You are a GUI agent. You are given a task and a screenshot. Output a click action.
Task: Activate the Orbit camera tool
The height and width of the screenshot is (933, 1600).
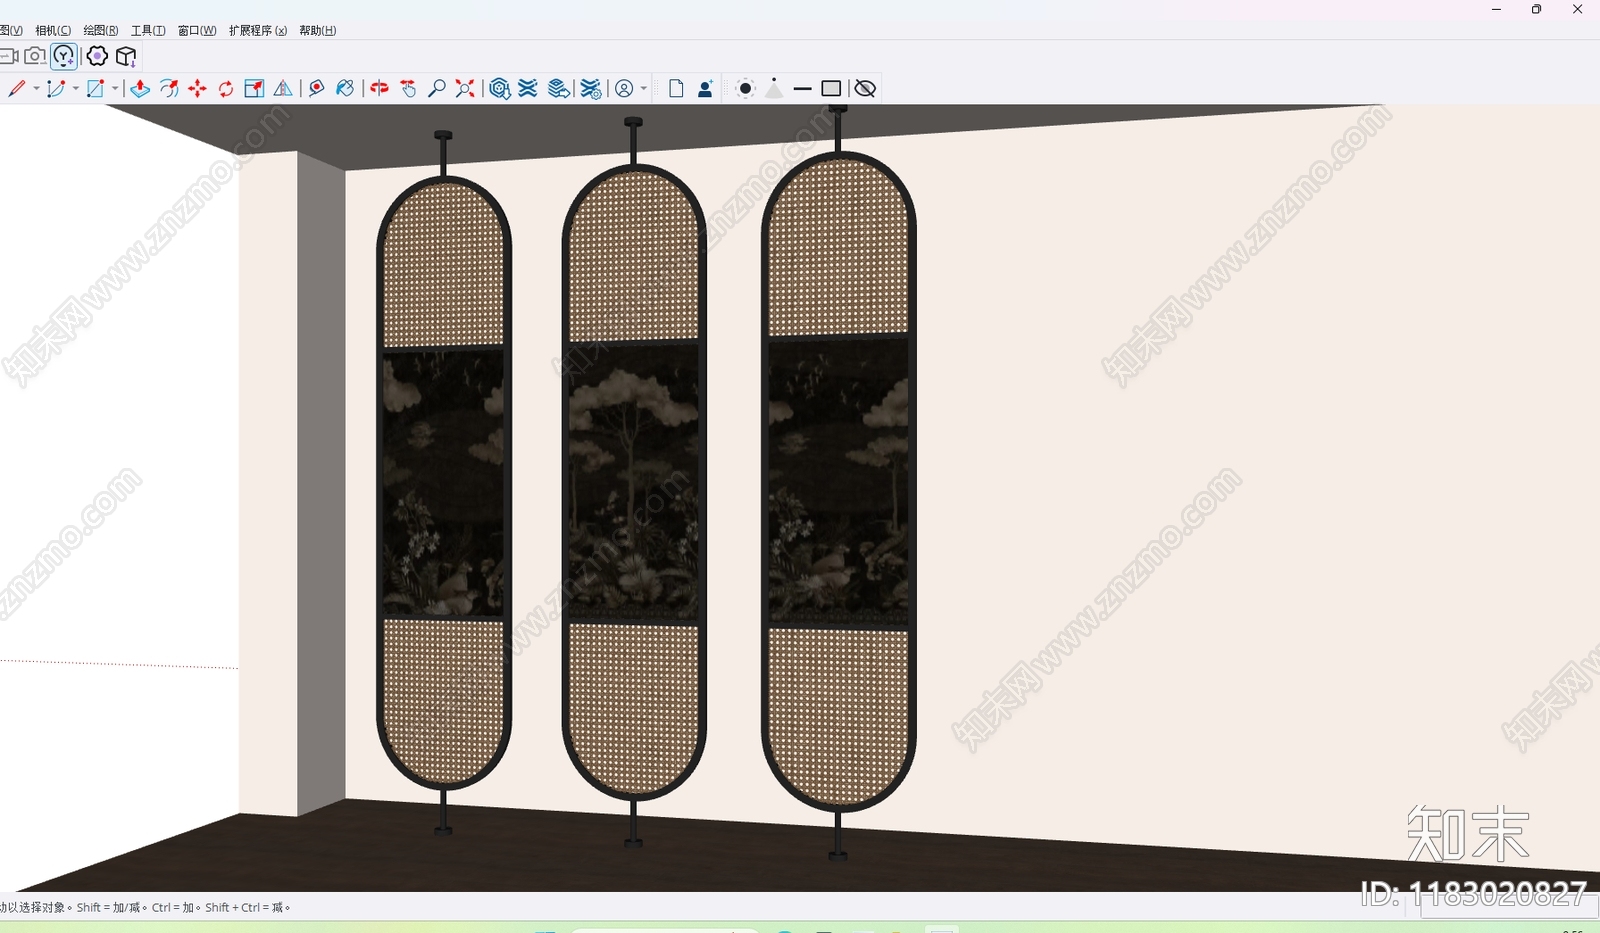pos(379,88)
